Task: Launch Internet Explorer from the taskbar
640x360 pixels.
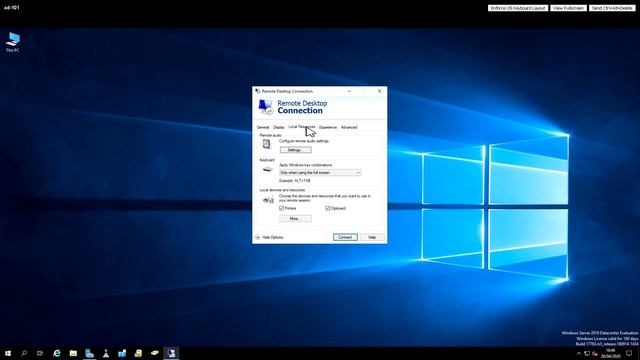Action: pyautogui.click(x=57, y=353)
